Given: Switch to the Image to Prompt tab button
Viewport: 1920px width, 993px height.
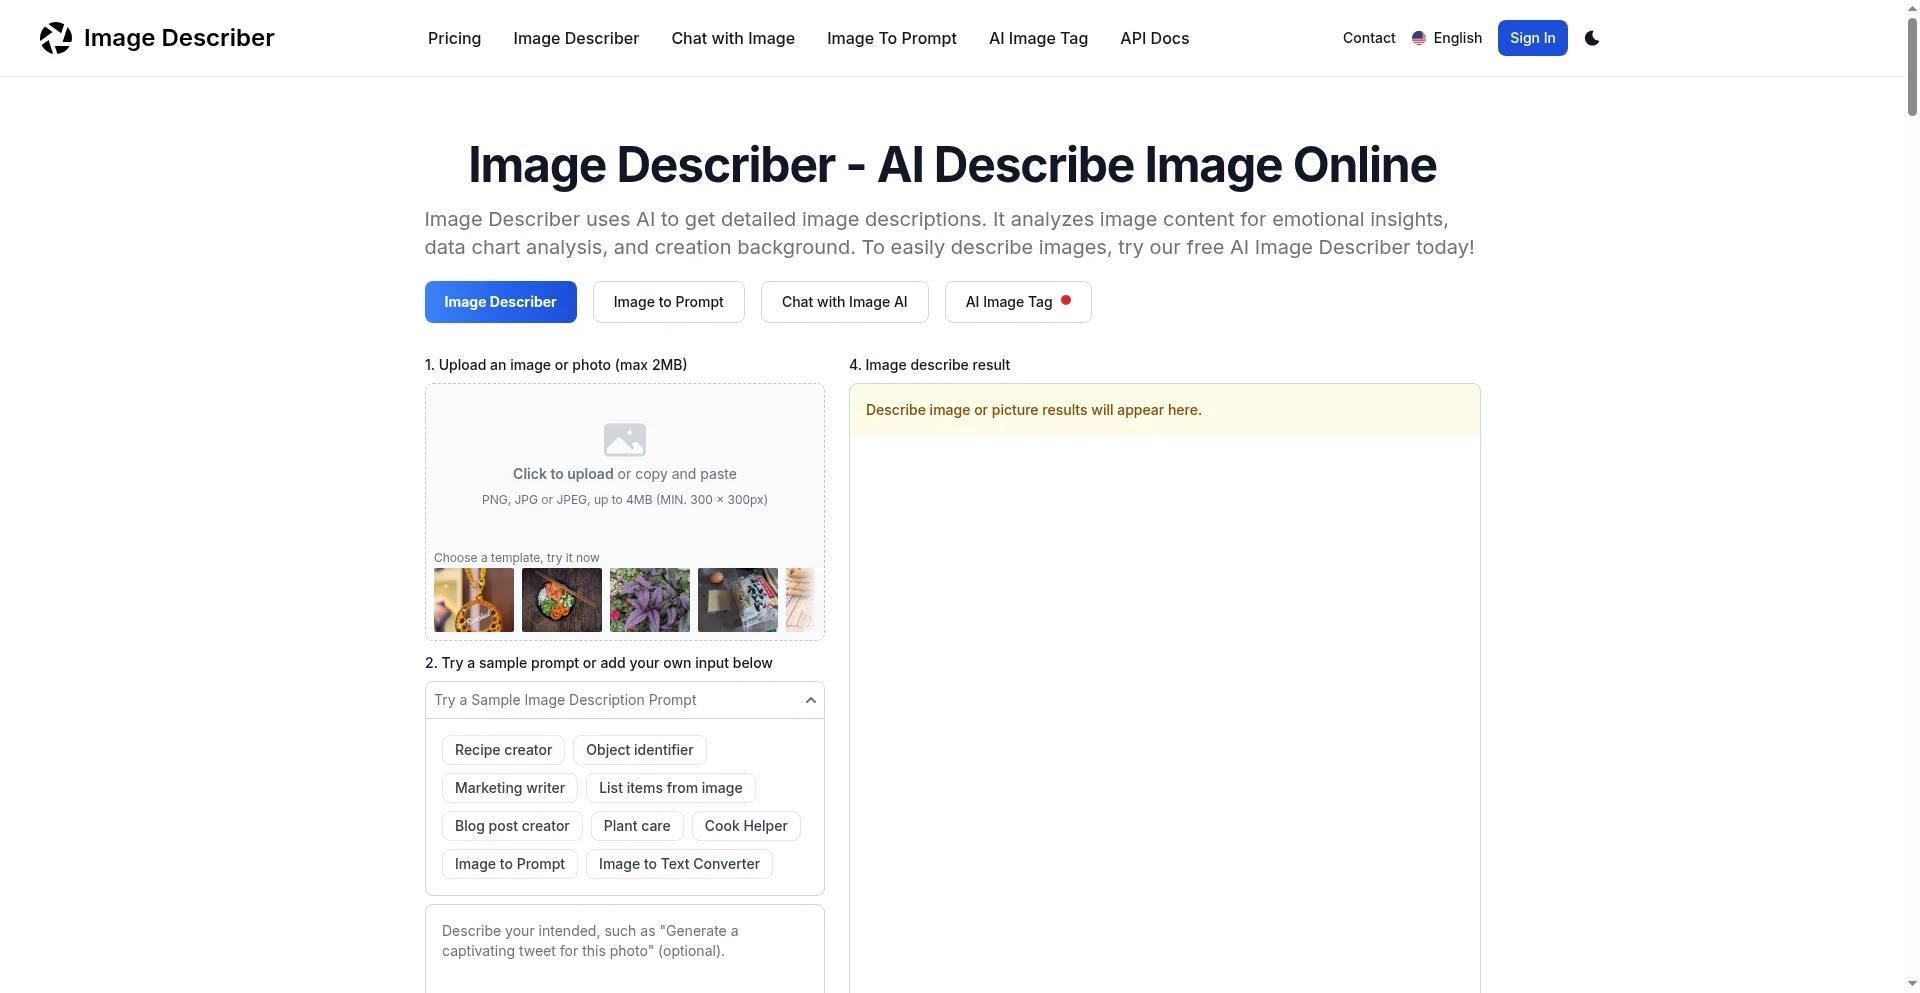Looking at the screenshot, I should pos(669,302).
